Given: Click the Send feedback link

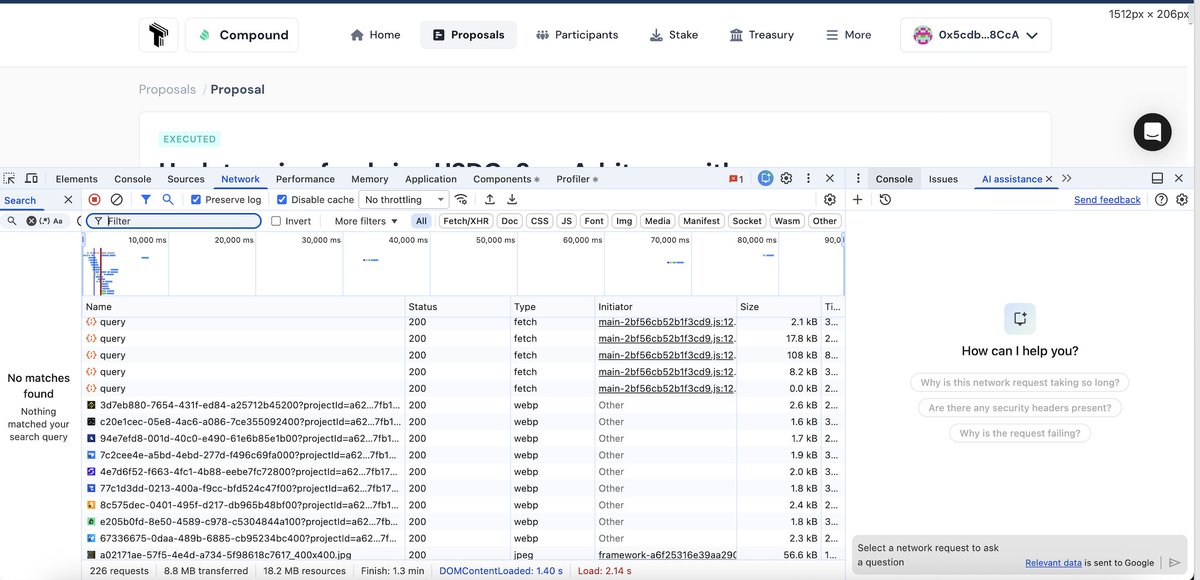Looking at the screenshot, I should click(1107, 200).
